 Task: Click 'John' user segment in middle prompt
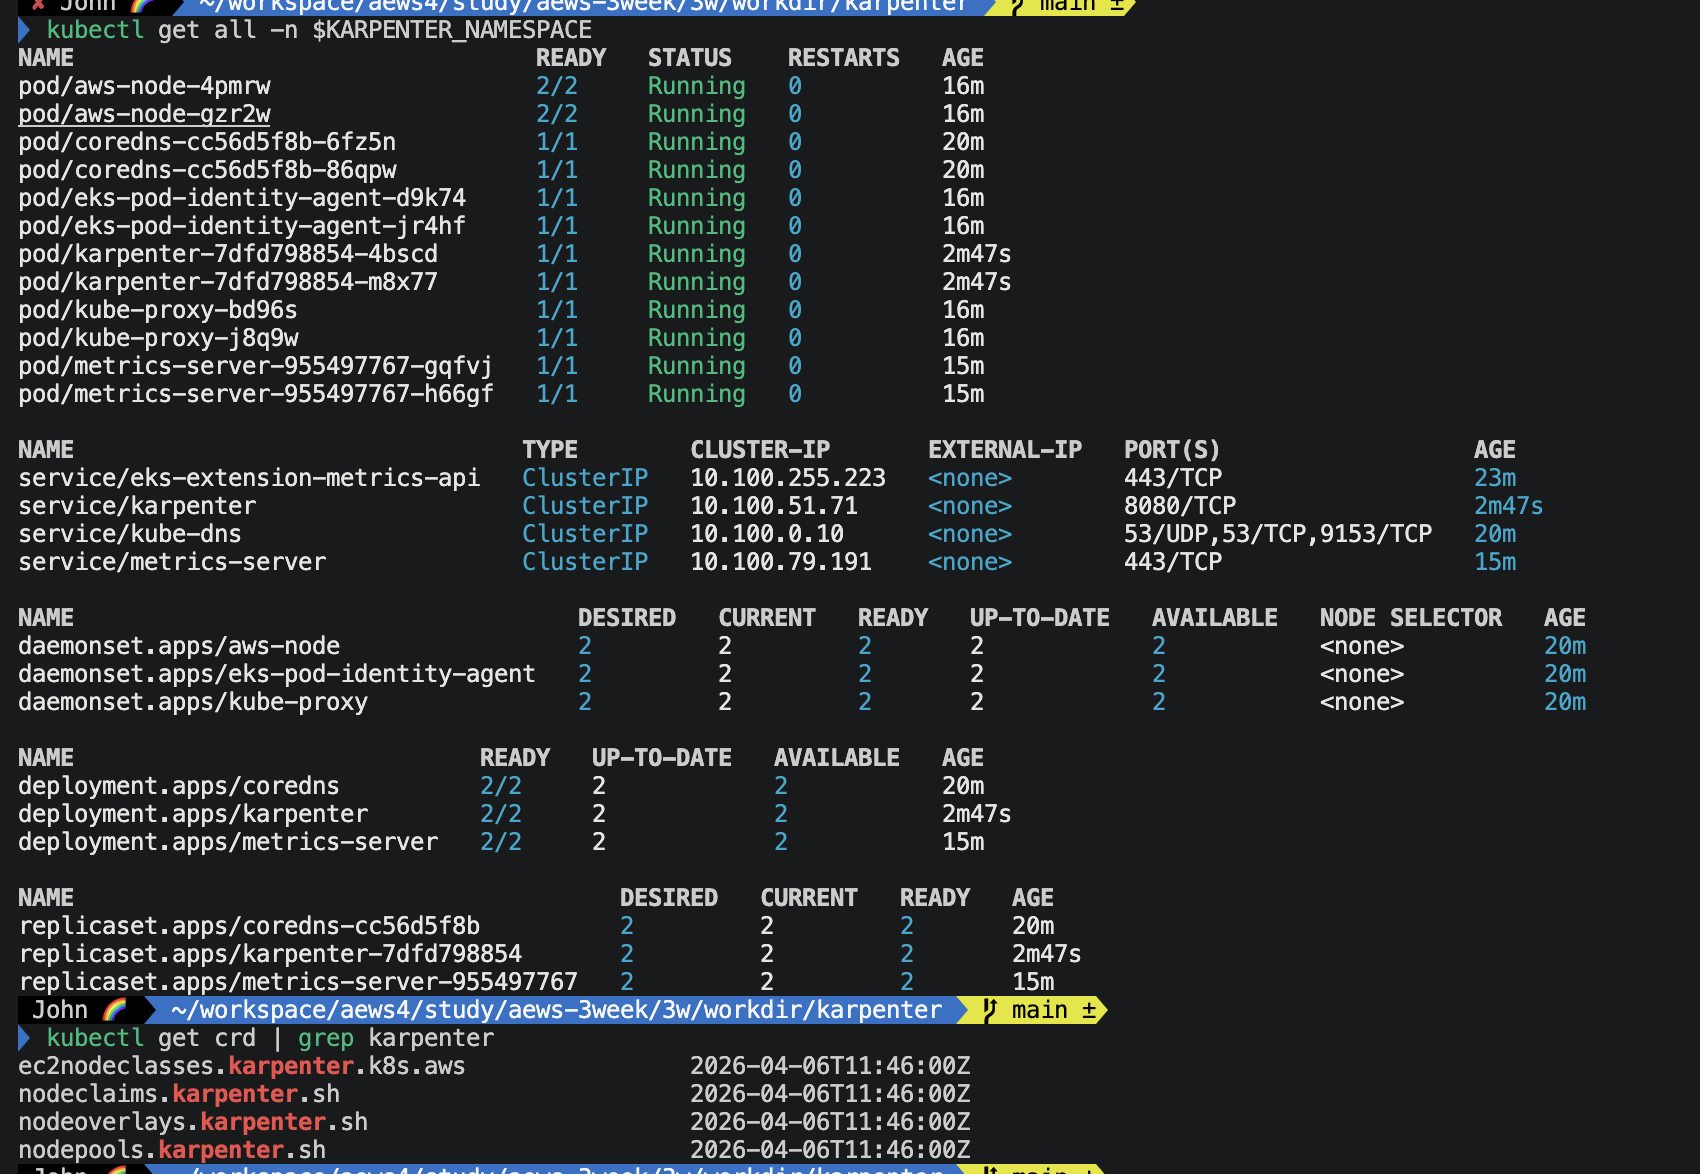60,1010
